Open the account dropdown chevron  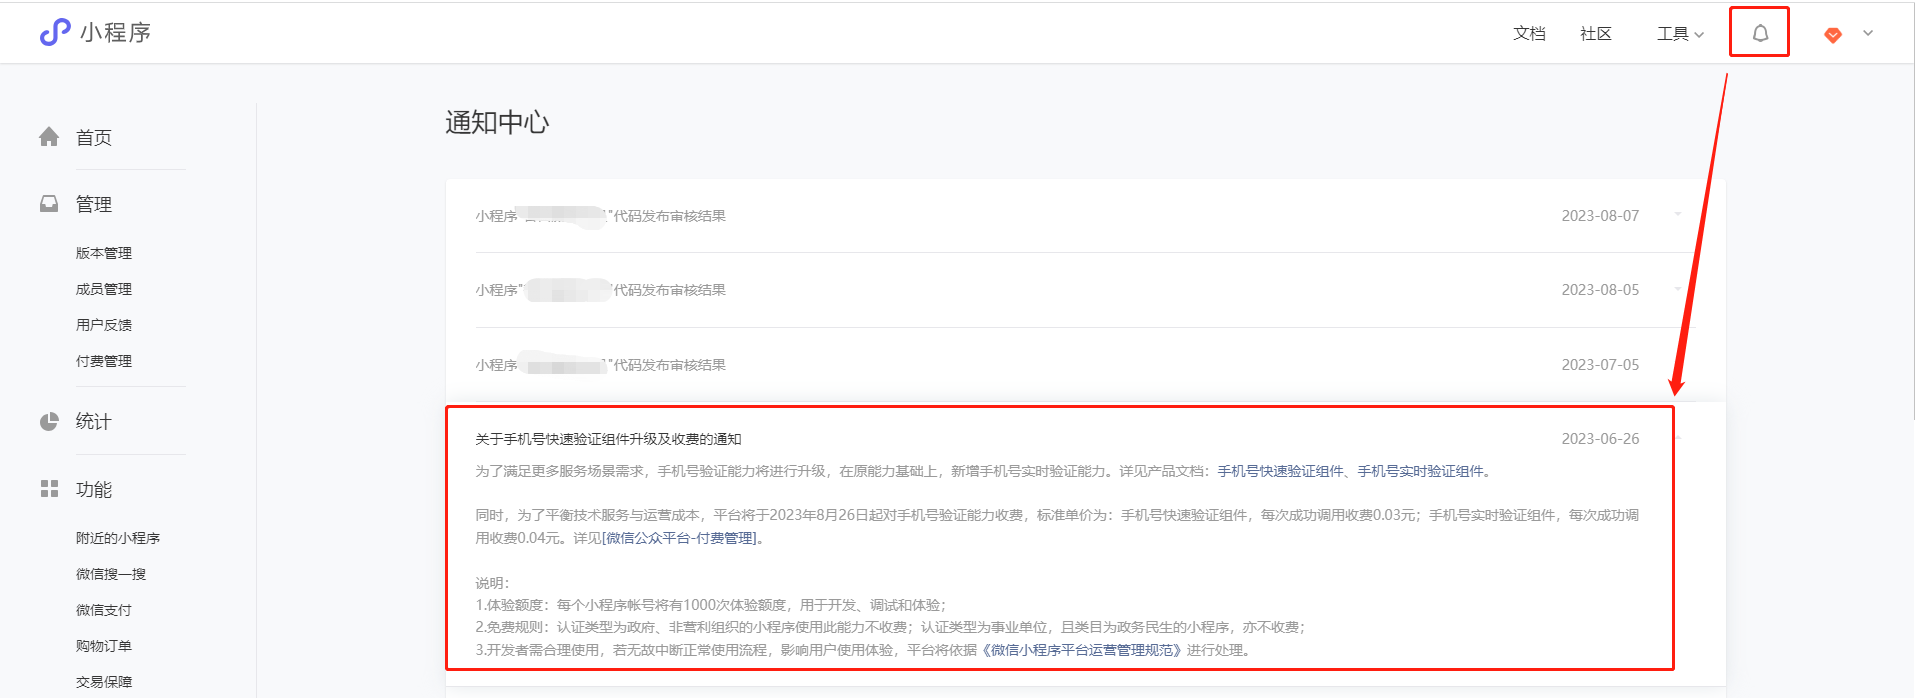[1868, 33]
